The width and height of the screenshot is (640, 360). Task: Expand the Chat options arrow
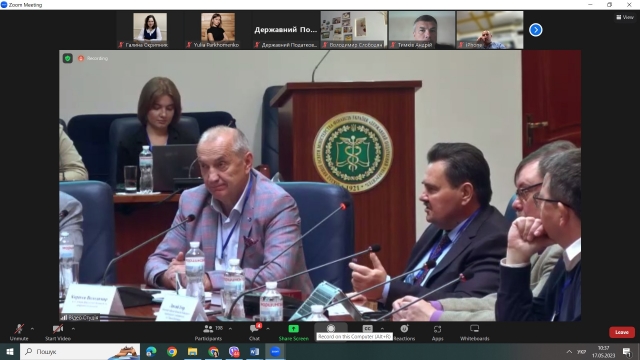[268, 329]
